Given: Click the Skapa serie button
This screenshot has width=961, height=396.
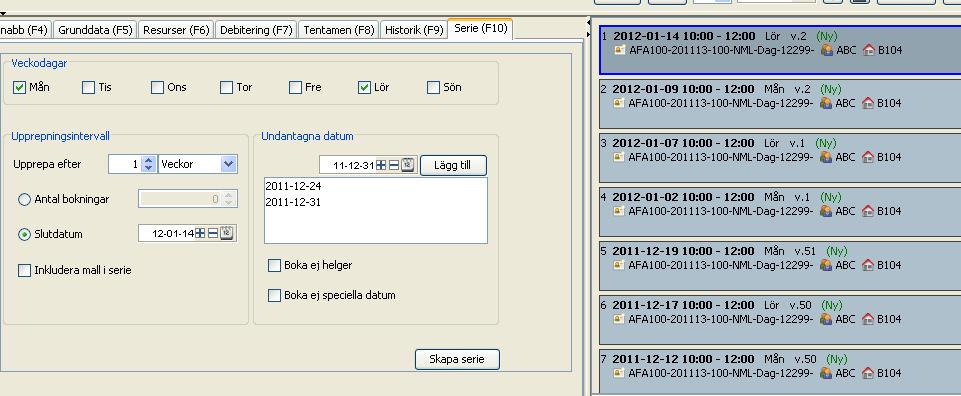Looking at the screenshot, I should (x=457, y=359).
